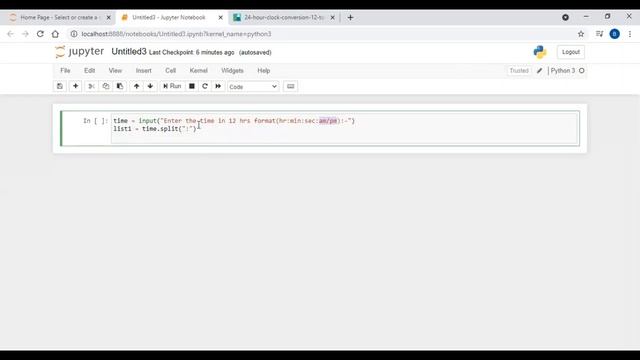Click the pencil edit mode indicator
This screenshot has height=360, width=640.
(540, 71)
